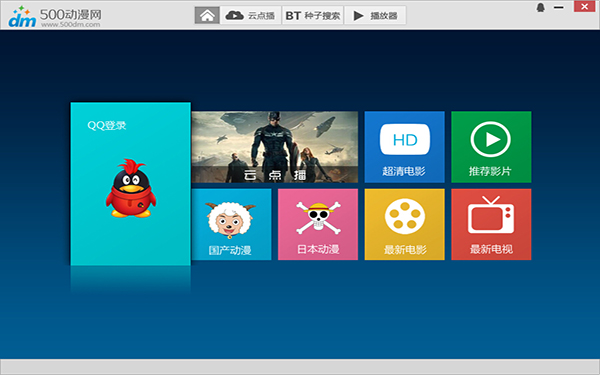Viewport: 600px width, 375px height.
Task: Click the 500动漫网 logo
Action: [x=55, y=17]
